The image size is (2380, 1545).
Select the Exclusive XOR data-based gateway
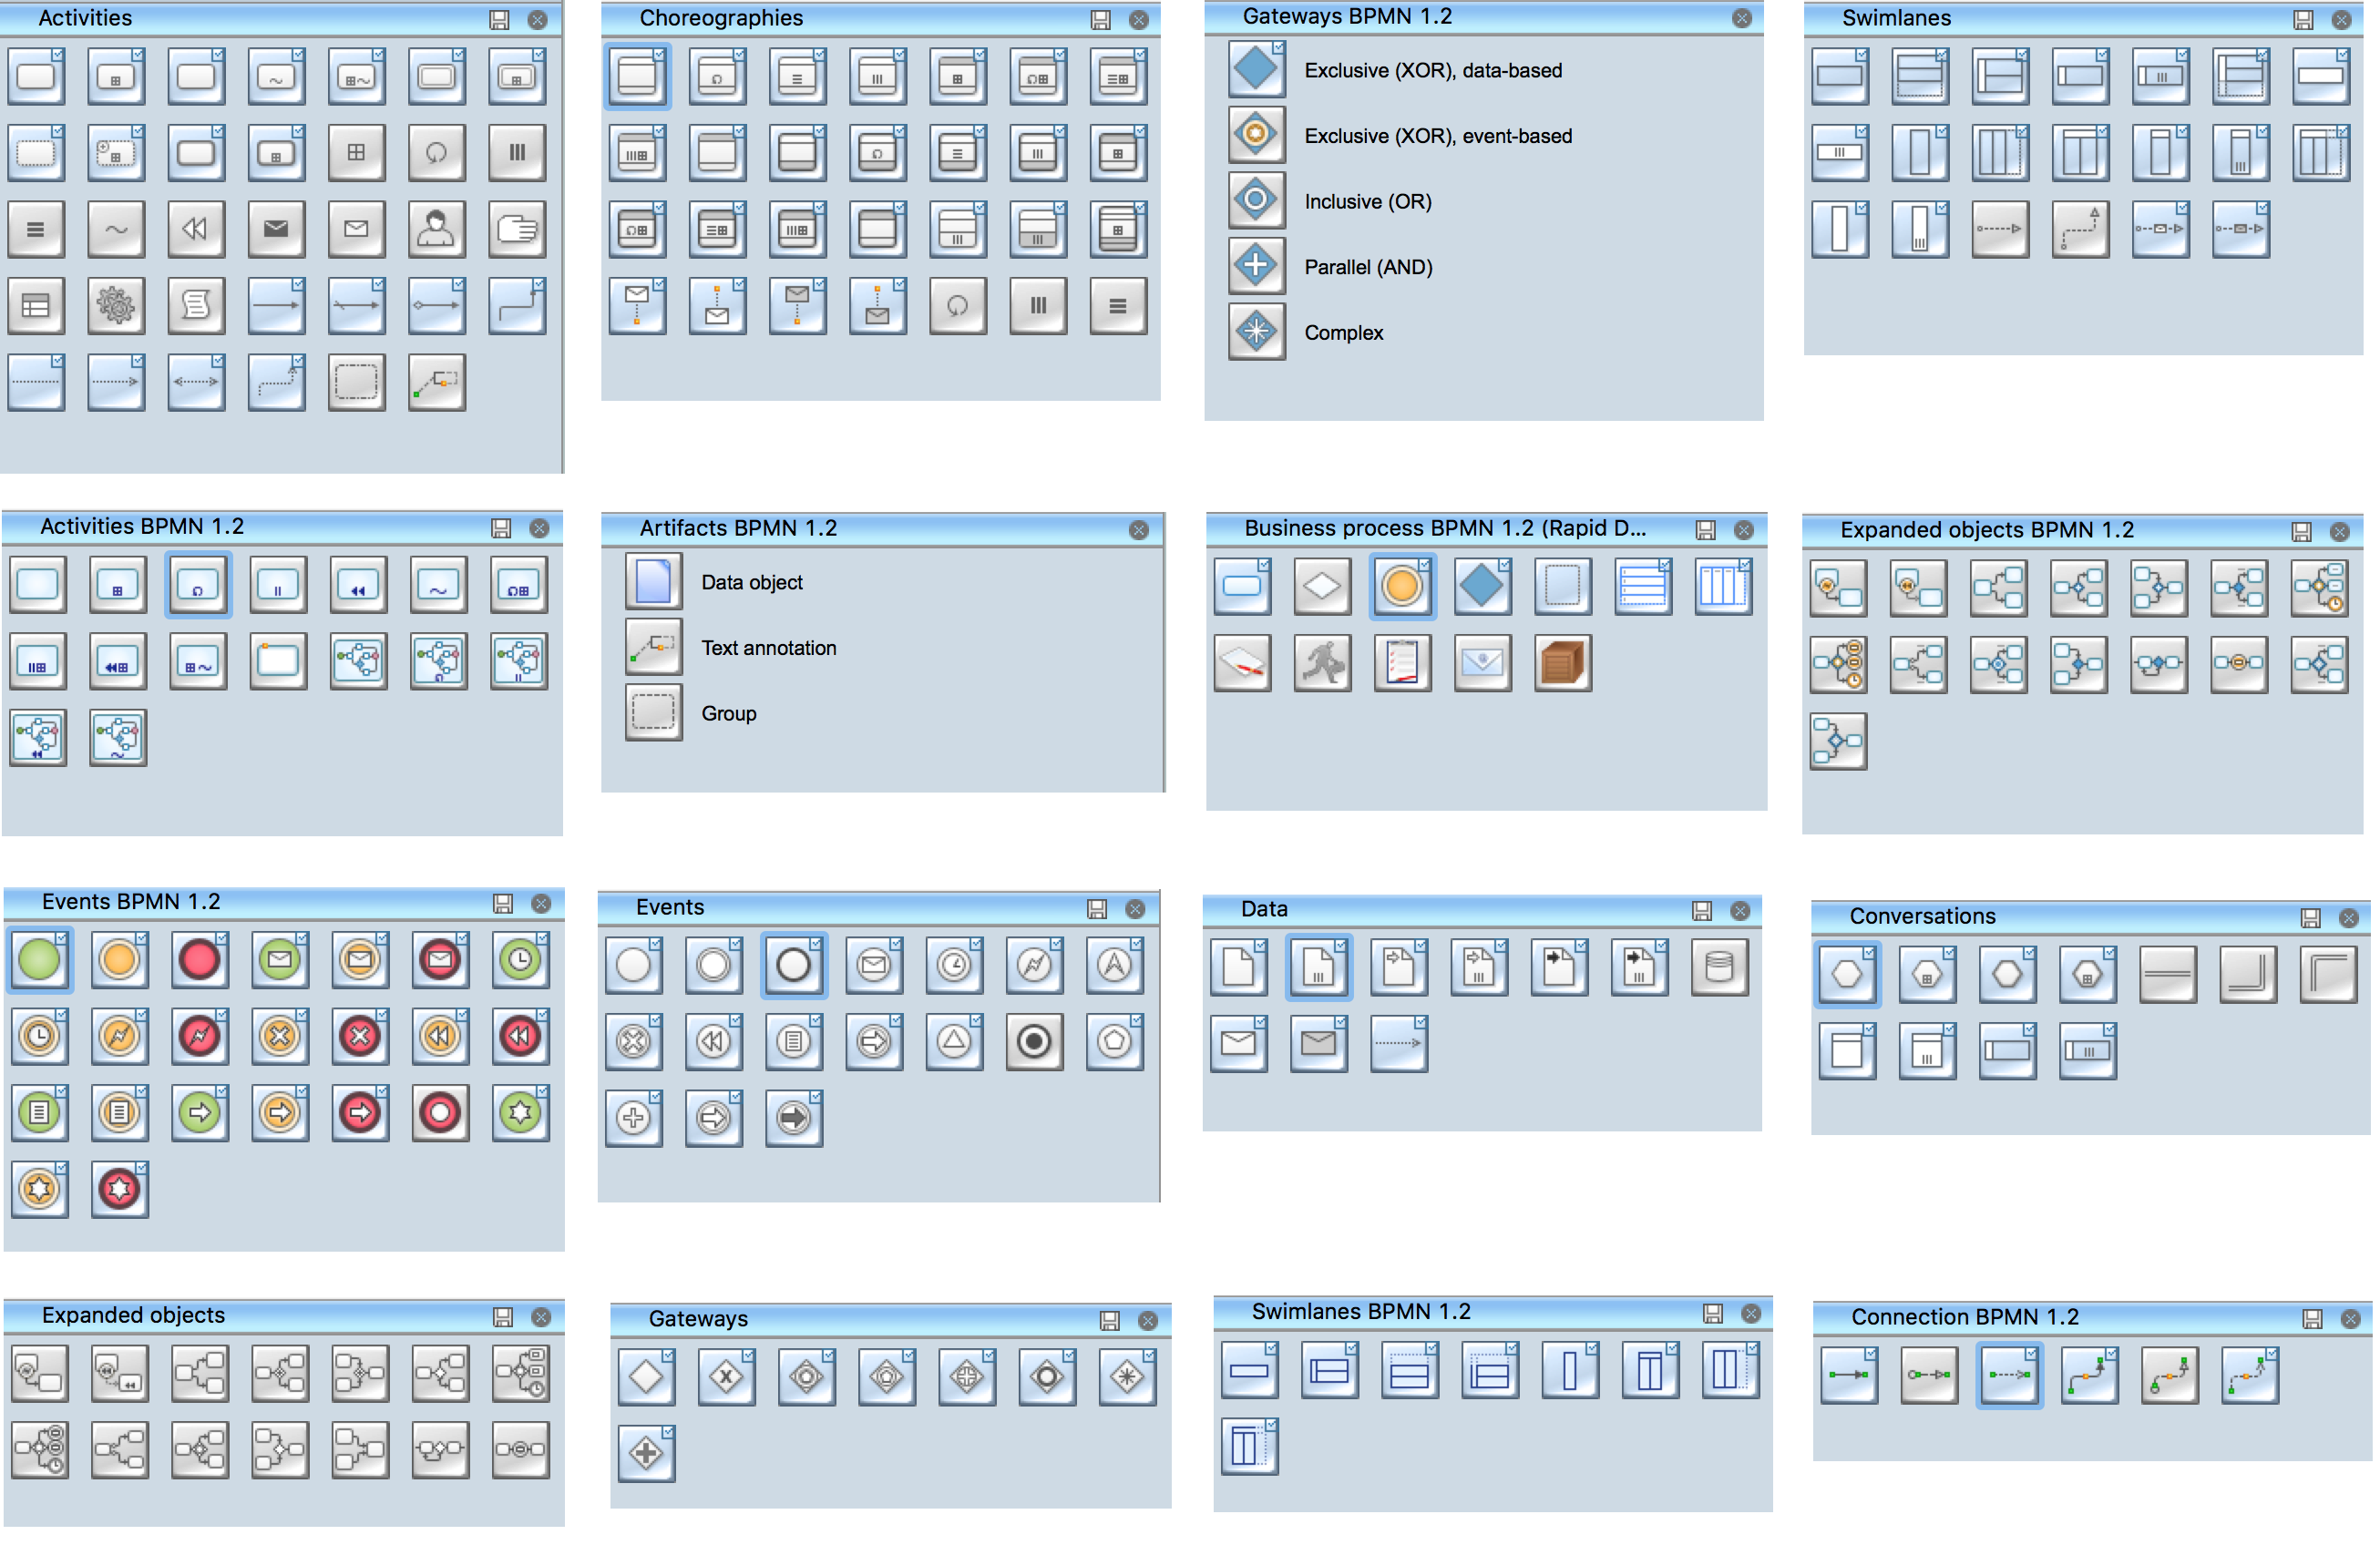[1256, 67]
